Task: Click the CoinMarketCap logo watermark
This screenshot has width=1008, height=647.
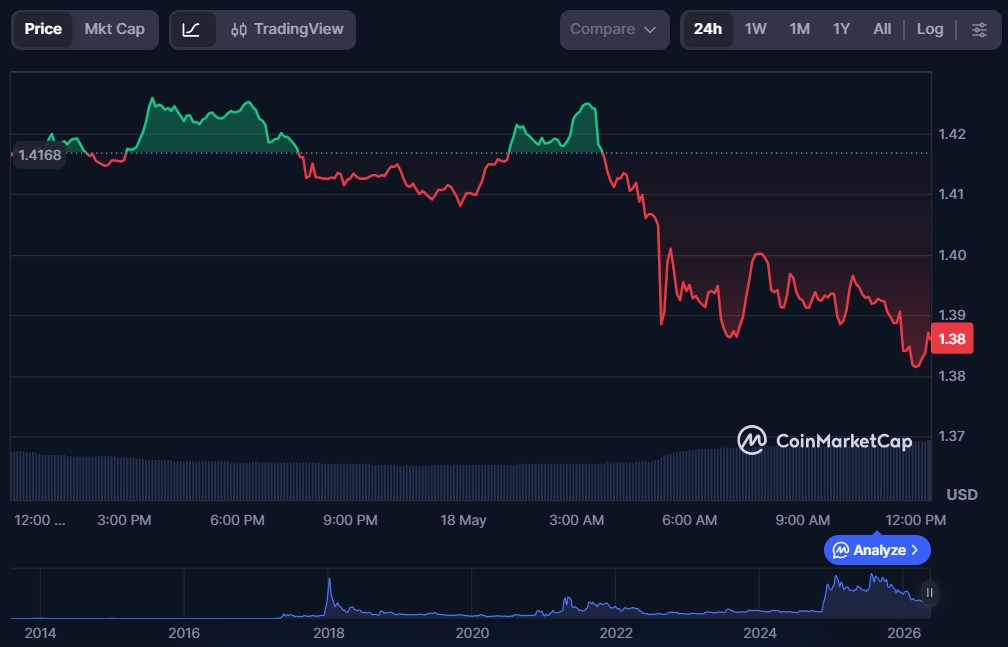Action: [825, 441]
